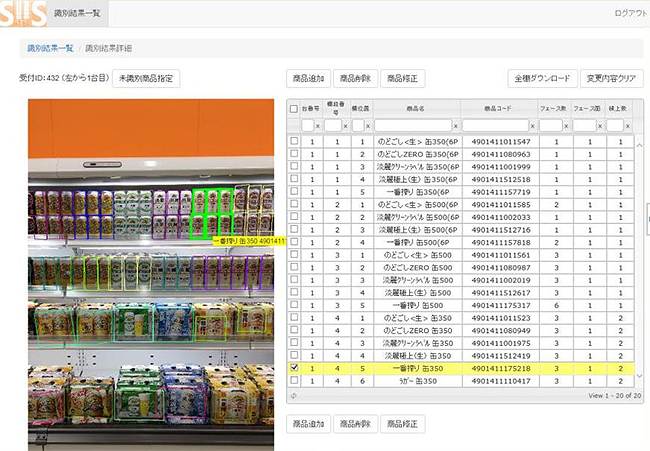Select the product code 4901411001975 cell
This screenshot has height=451, width=650.
tap(501, 343)
